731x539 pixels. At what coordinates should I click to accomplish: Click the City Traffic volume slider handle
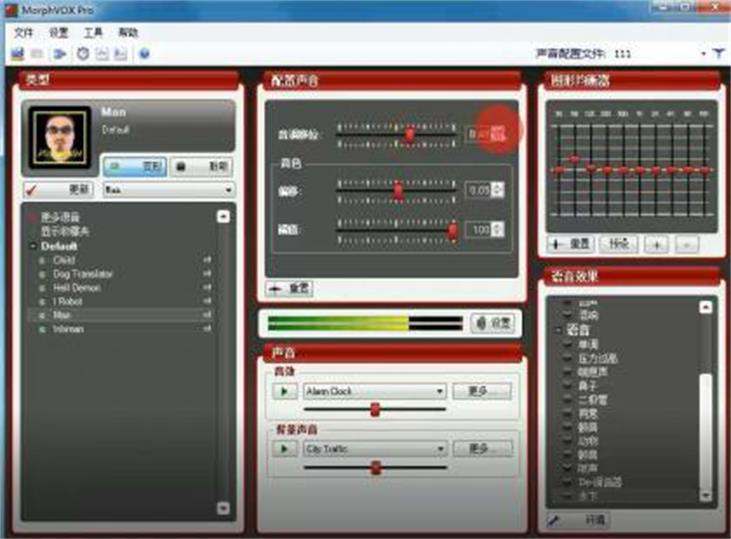point(376,468)
